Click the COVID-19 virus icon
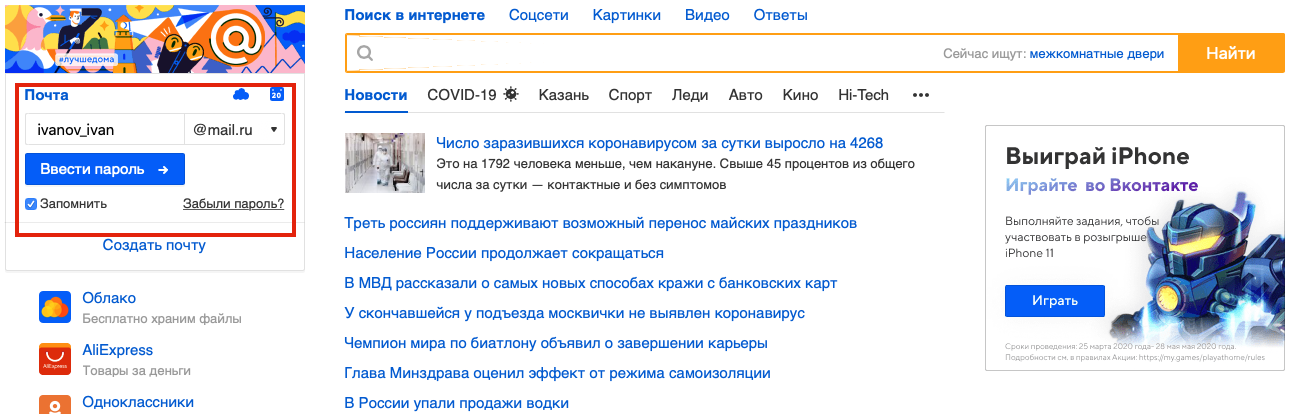1294x414 pixels. coord(511,95)
